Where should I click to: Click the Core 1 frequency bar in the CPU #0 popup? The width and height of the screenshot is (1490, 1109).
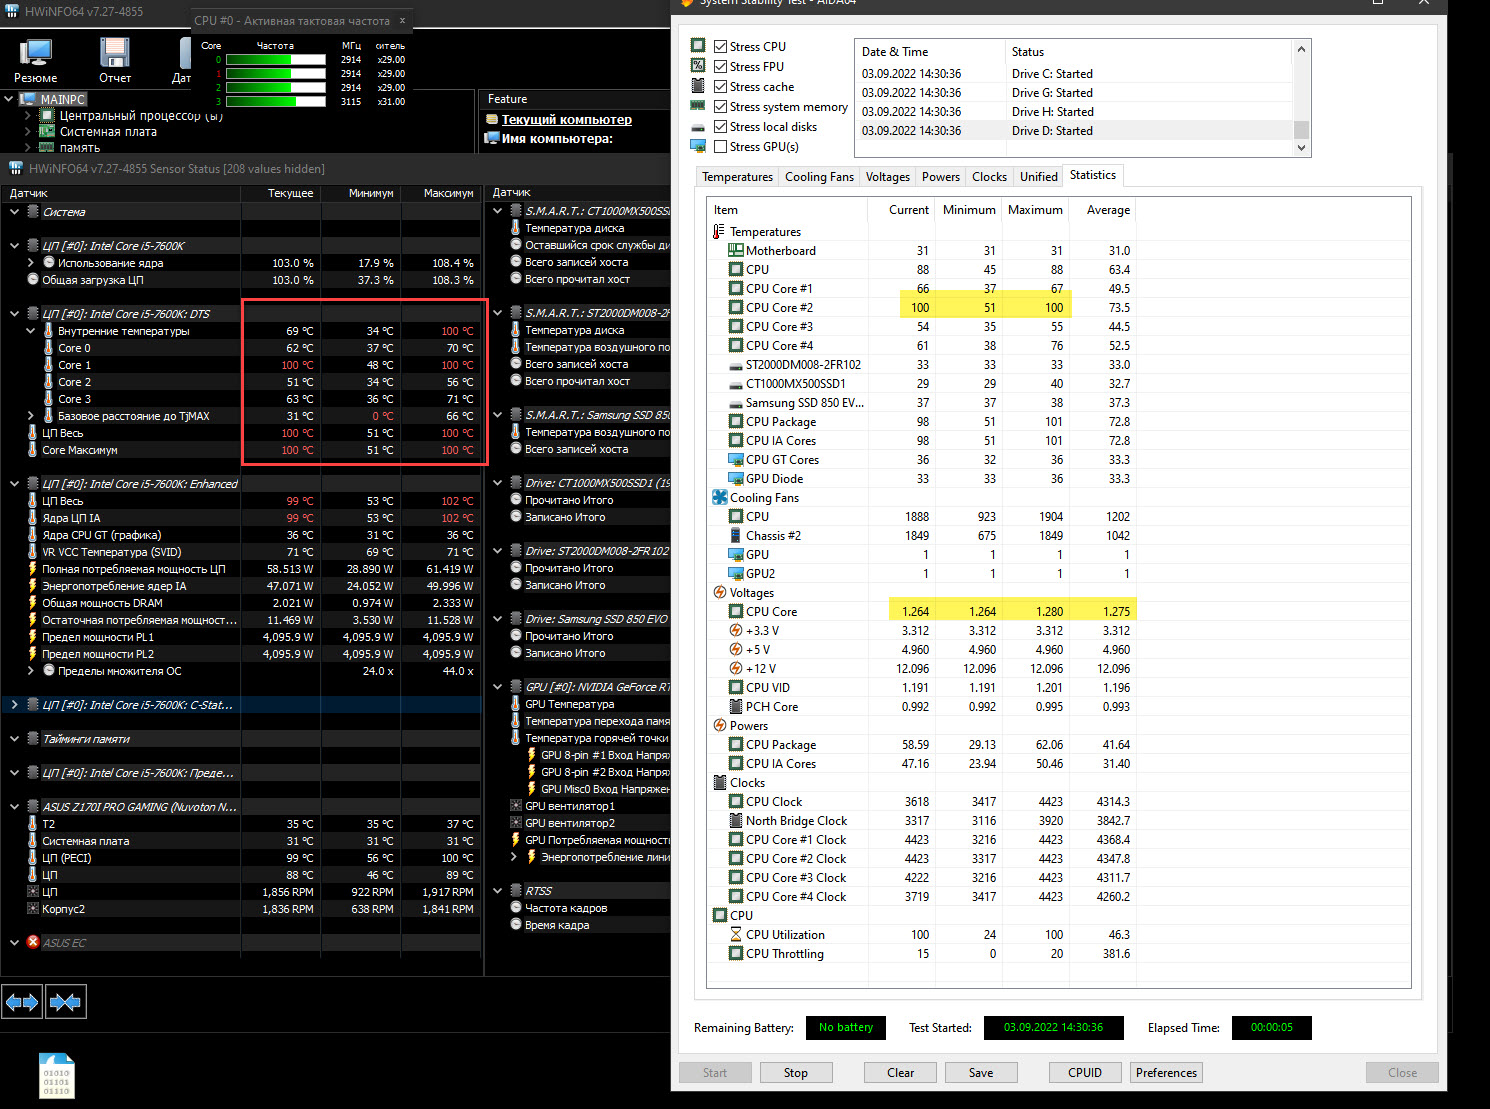276,74
